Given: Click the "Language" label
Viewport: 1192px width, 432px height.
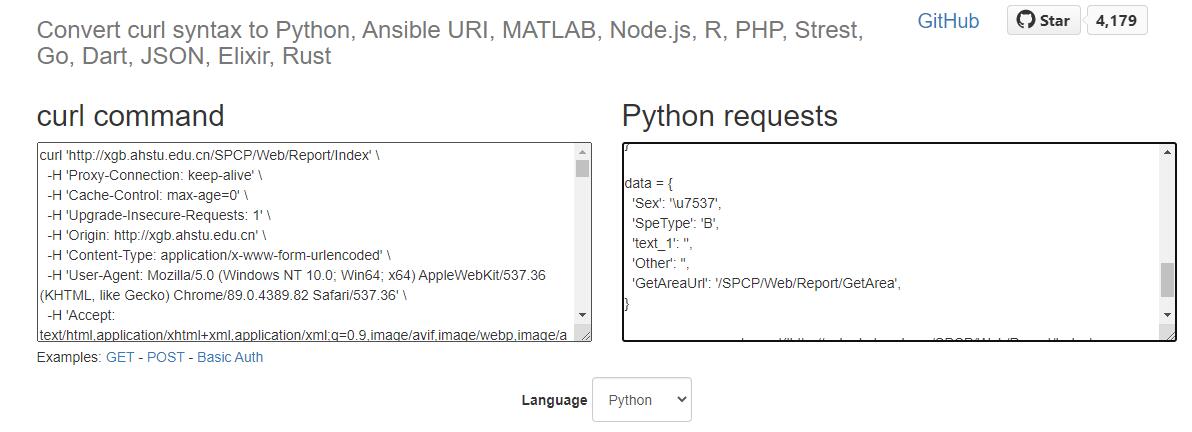Looking at the screenshot, I should tap(554, 400).
